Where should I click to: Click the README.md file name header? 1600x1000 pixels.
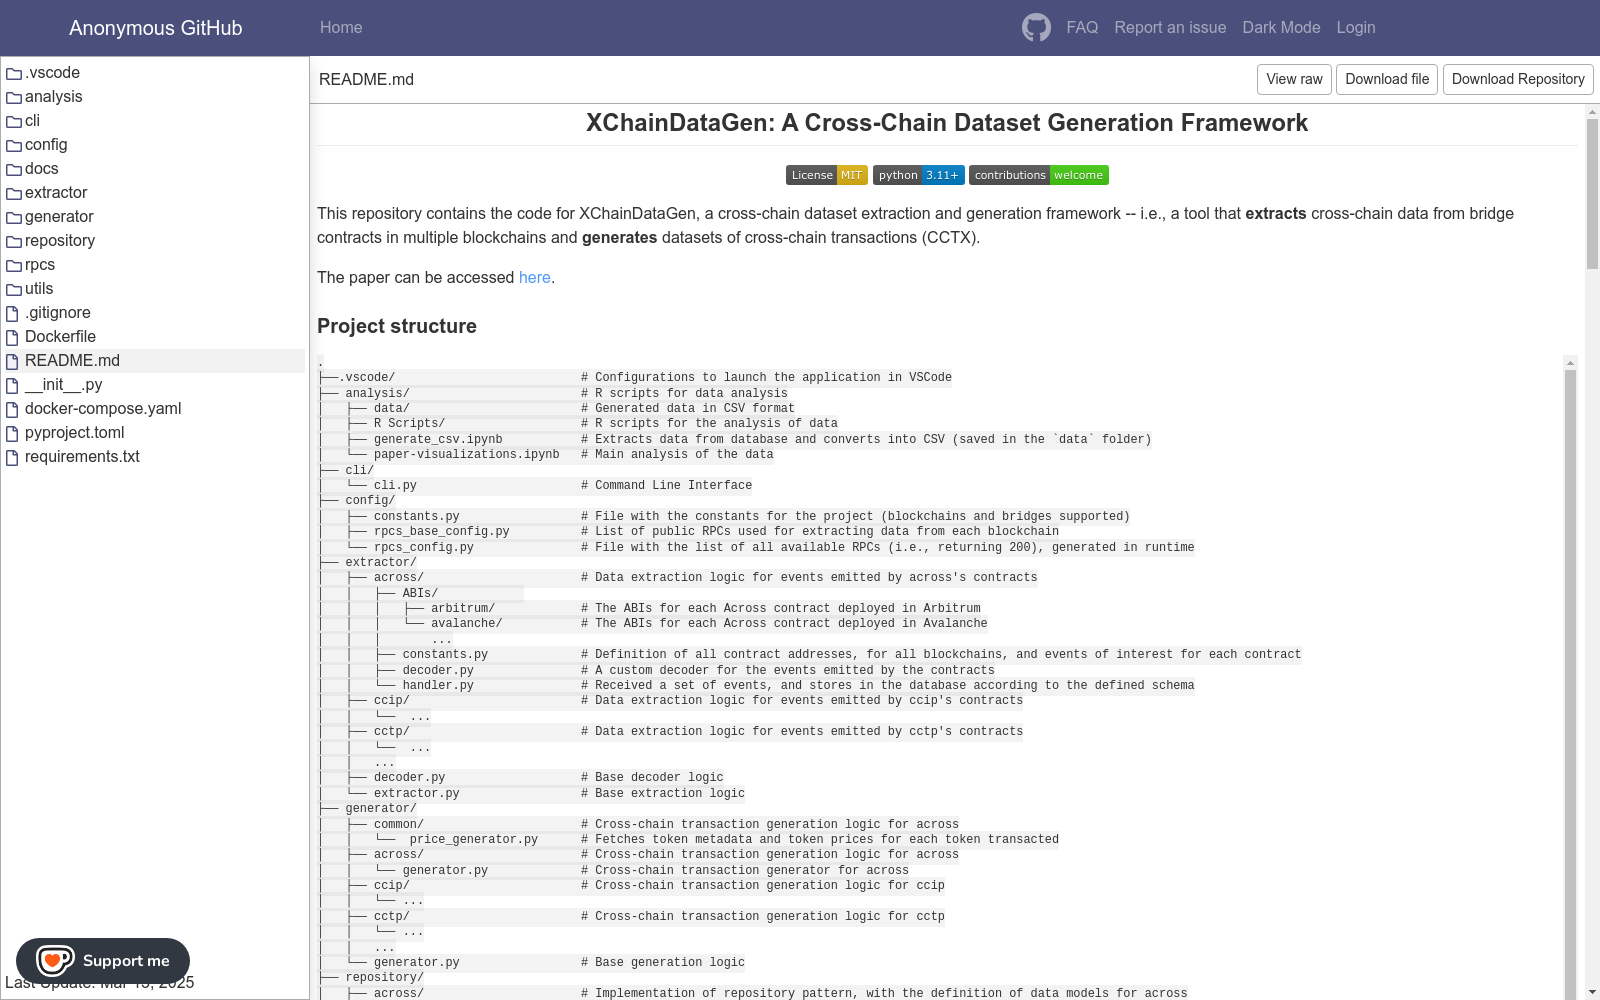tap(366, 80)
